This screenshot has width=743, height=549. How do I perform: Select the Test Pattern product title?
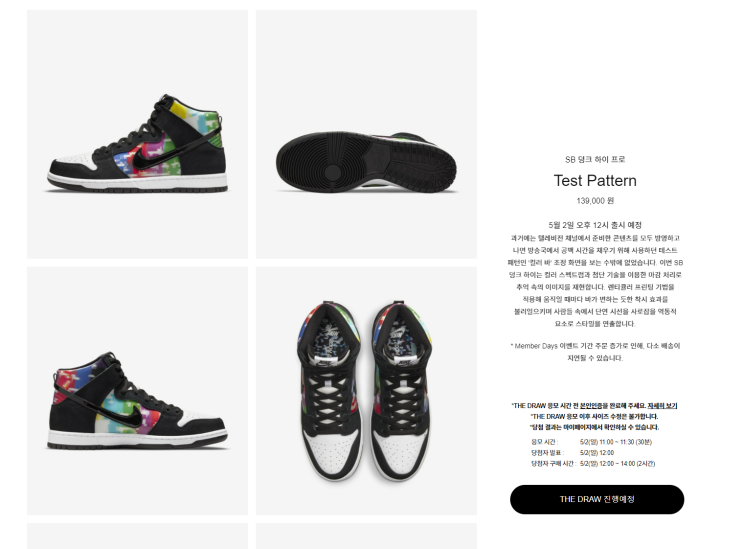[x=595, y=180]
